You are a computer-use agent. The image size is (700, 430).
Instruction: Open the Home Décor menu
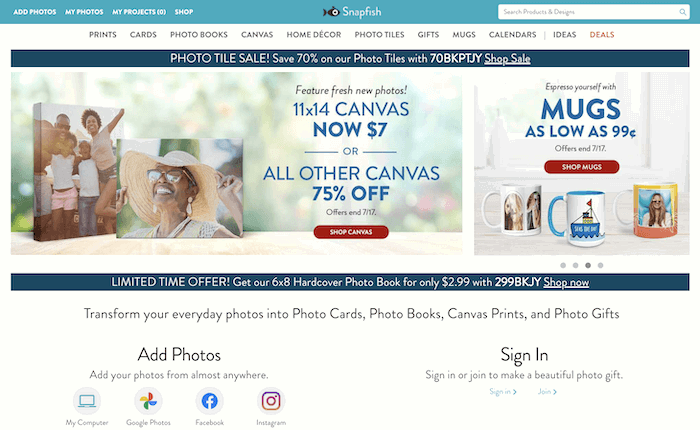(314, 35)
